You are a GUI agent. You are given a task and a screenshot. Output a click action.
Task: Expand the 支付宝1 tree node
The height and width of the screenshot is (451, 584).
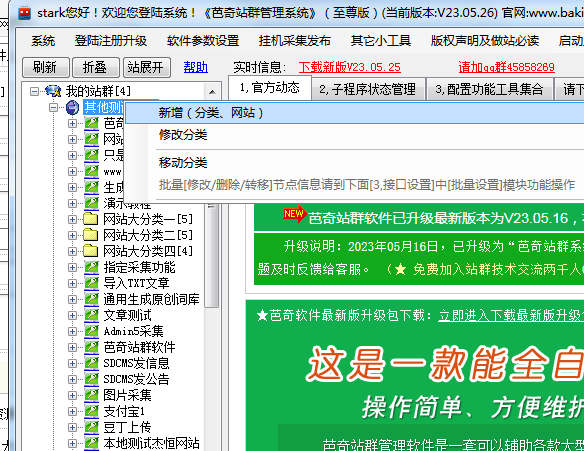(72, 412)
